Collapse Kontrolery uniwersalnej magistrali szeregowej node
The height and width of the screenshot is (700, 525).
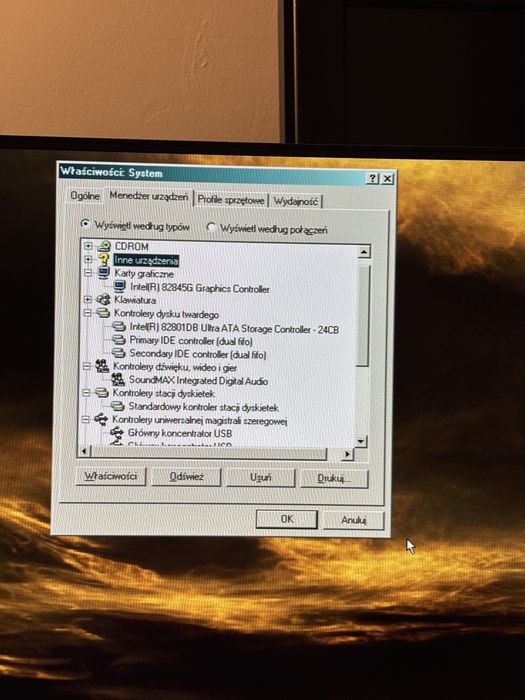click(x=86, y=420)
